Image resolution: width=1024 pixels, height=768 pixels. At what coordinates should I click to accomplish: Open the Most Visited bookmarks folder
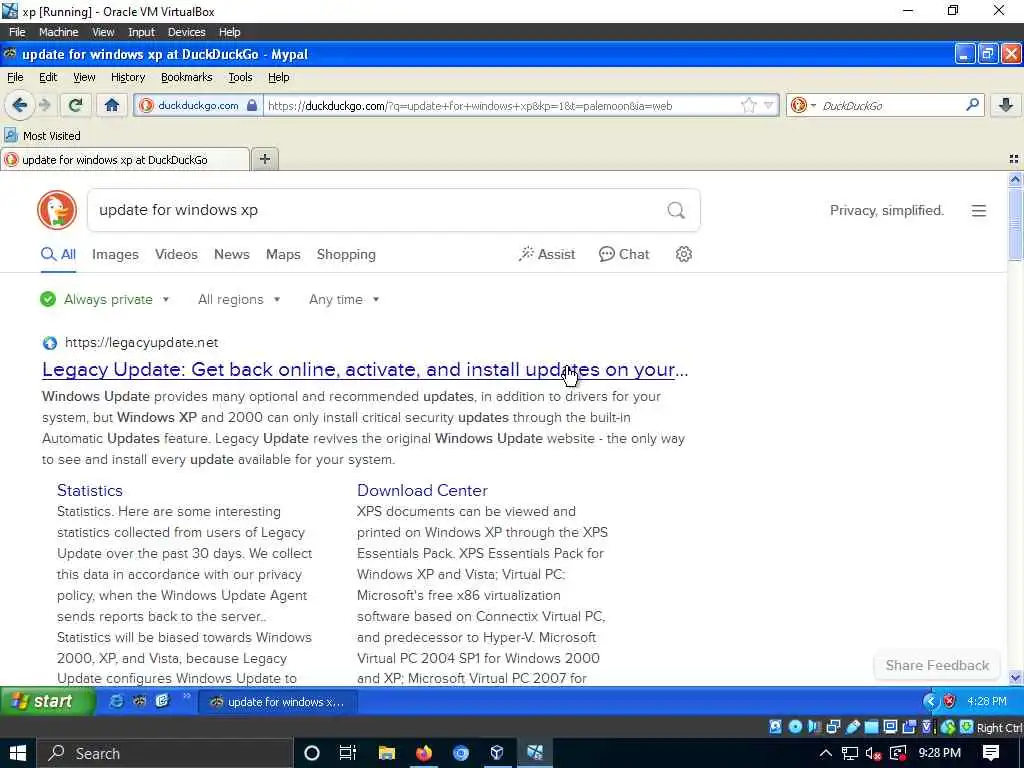(x=42, y=136)
